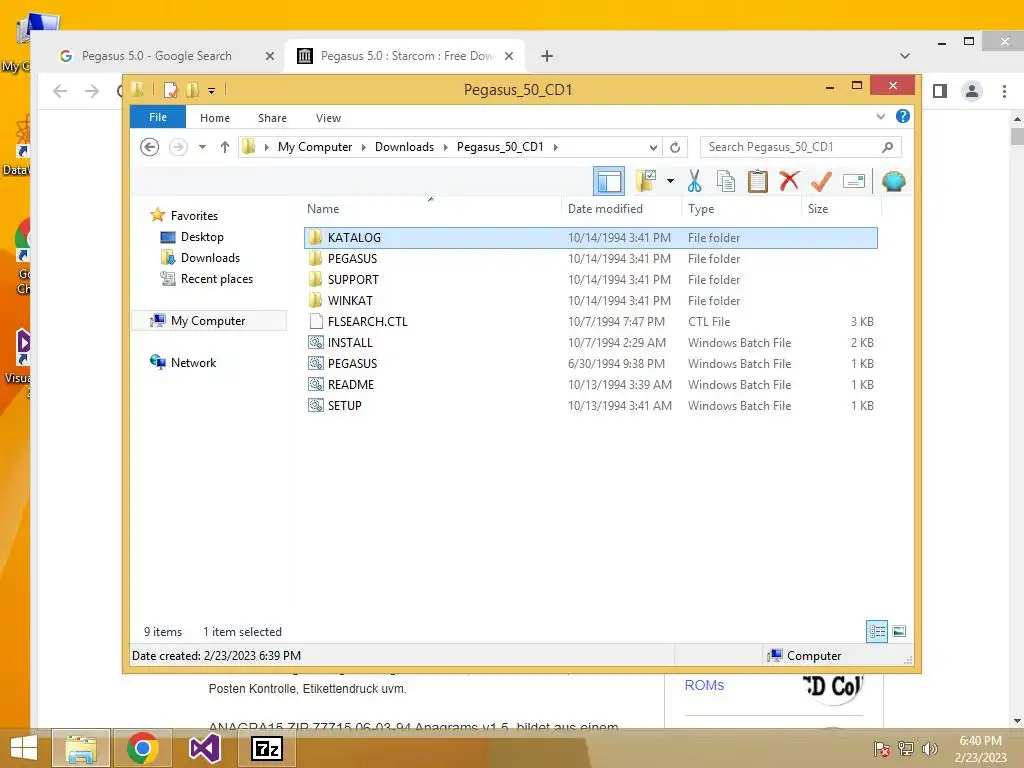Switch to large icons view button
The image size is (1024, 768).
[x=899, y=632]
